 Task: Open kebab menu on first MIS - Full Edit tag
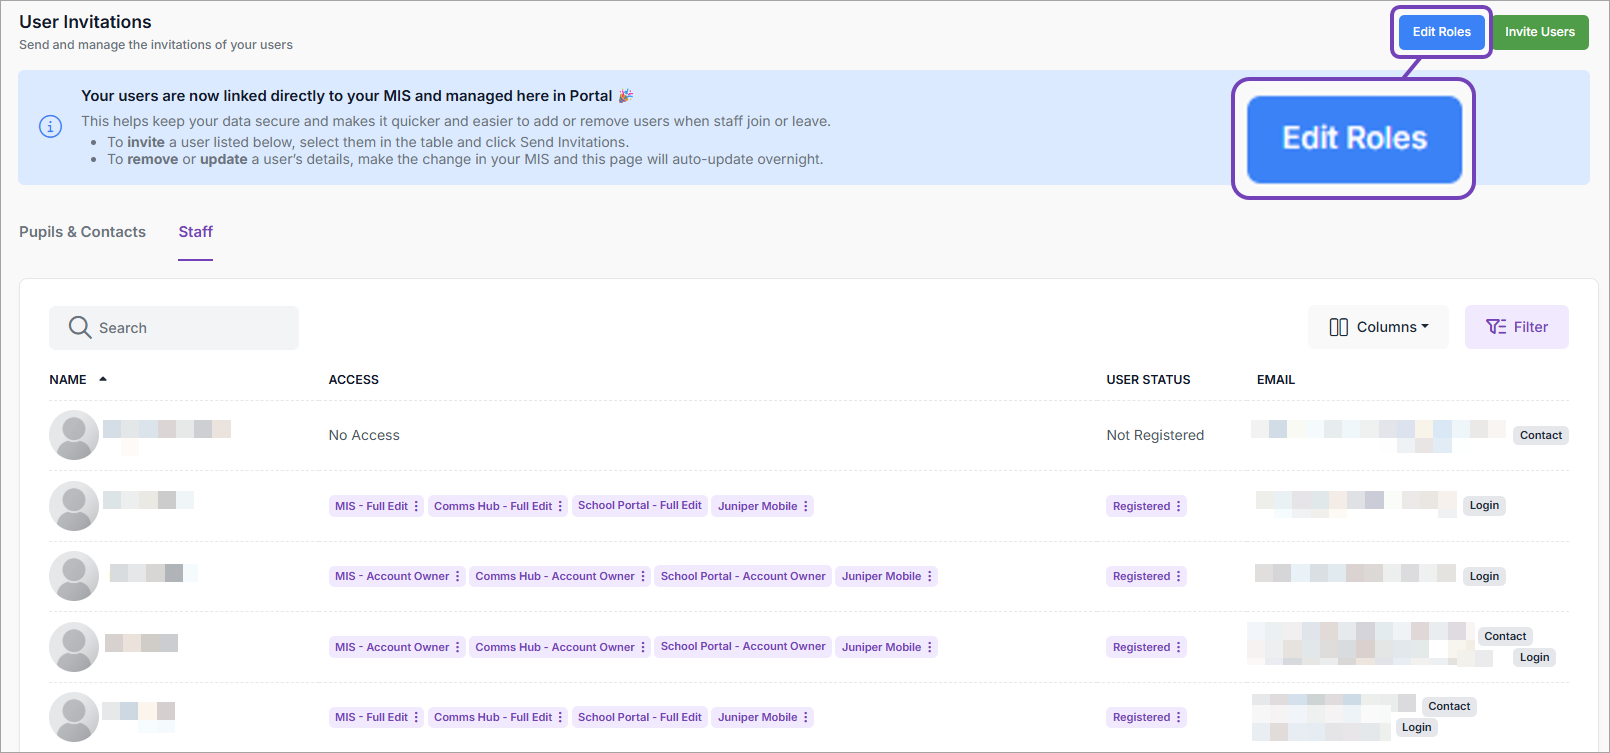[x=417, y=506]
